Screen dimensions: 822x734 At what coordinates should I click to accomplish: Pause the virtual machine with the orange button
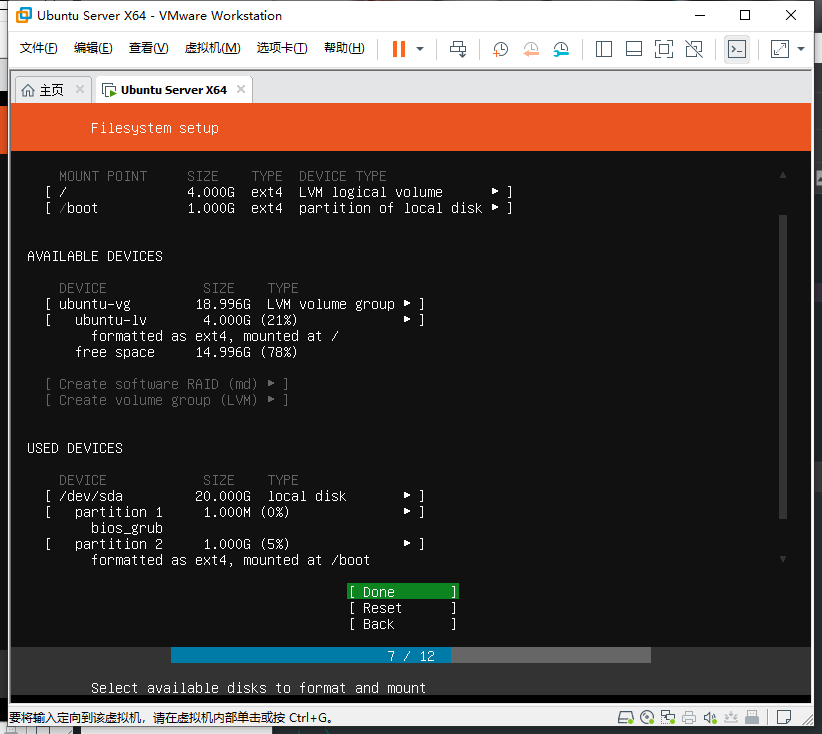399,49
